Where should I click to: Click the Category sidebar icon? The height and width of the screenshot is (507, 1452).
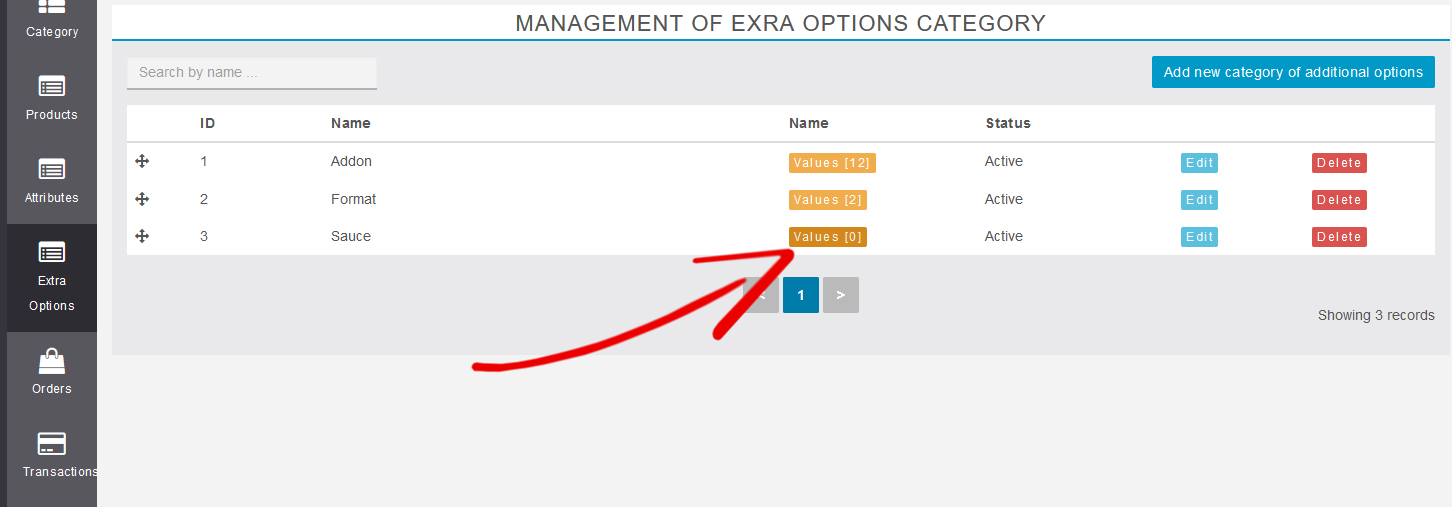coord(51,7)
